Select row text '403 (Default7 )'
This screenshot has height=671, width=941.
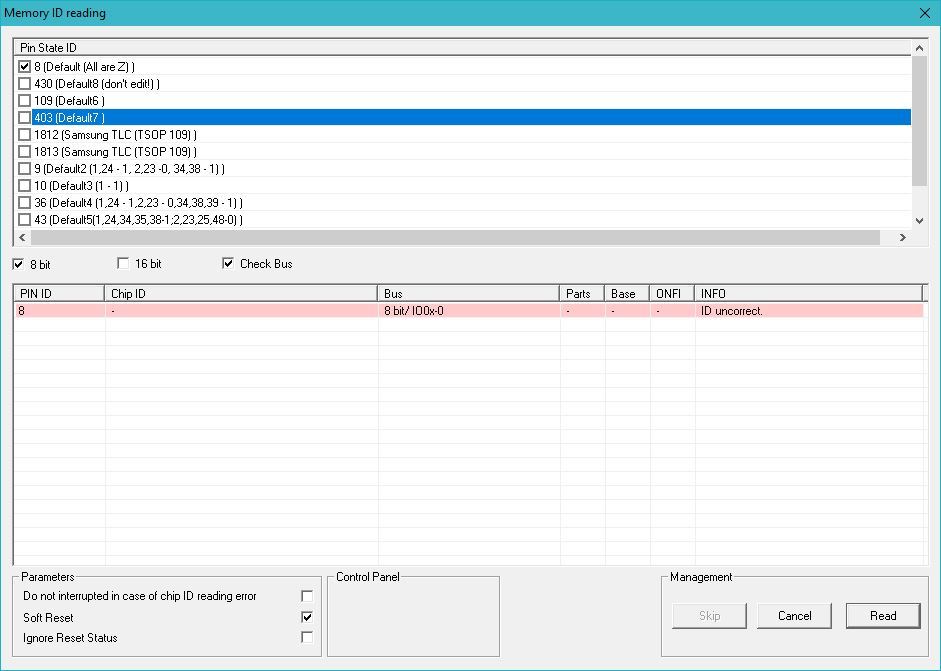tap(69, 118)
